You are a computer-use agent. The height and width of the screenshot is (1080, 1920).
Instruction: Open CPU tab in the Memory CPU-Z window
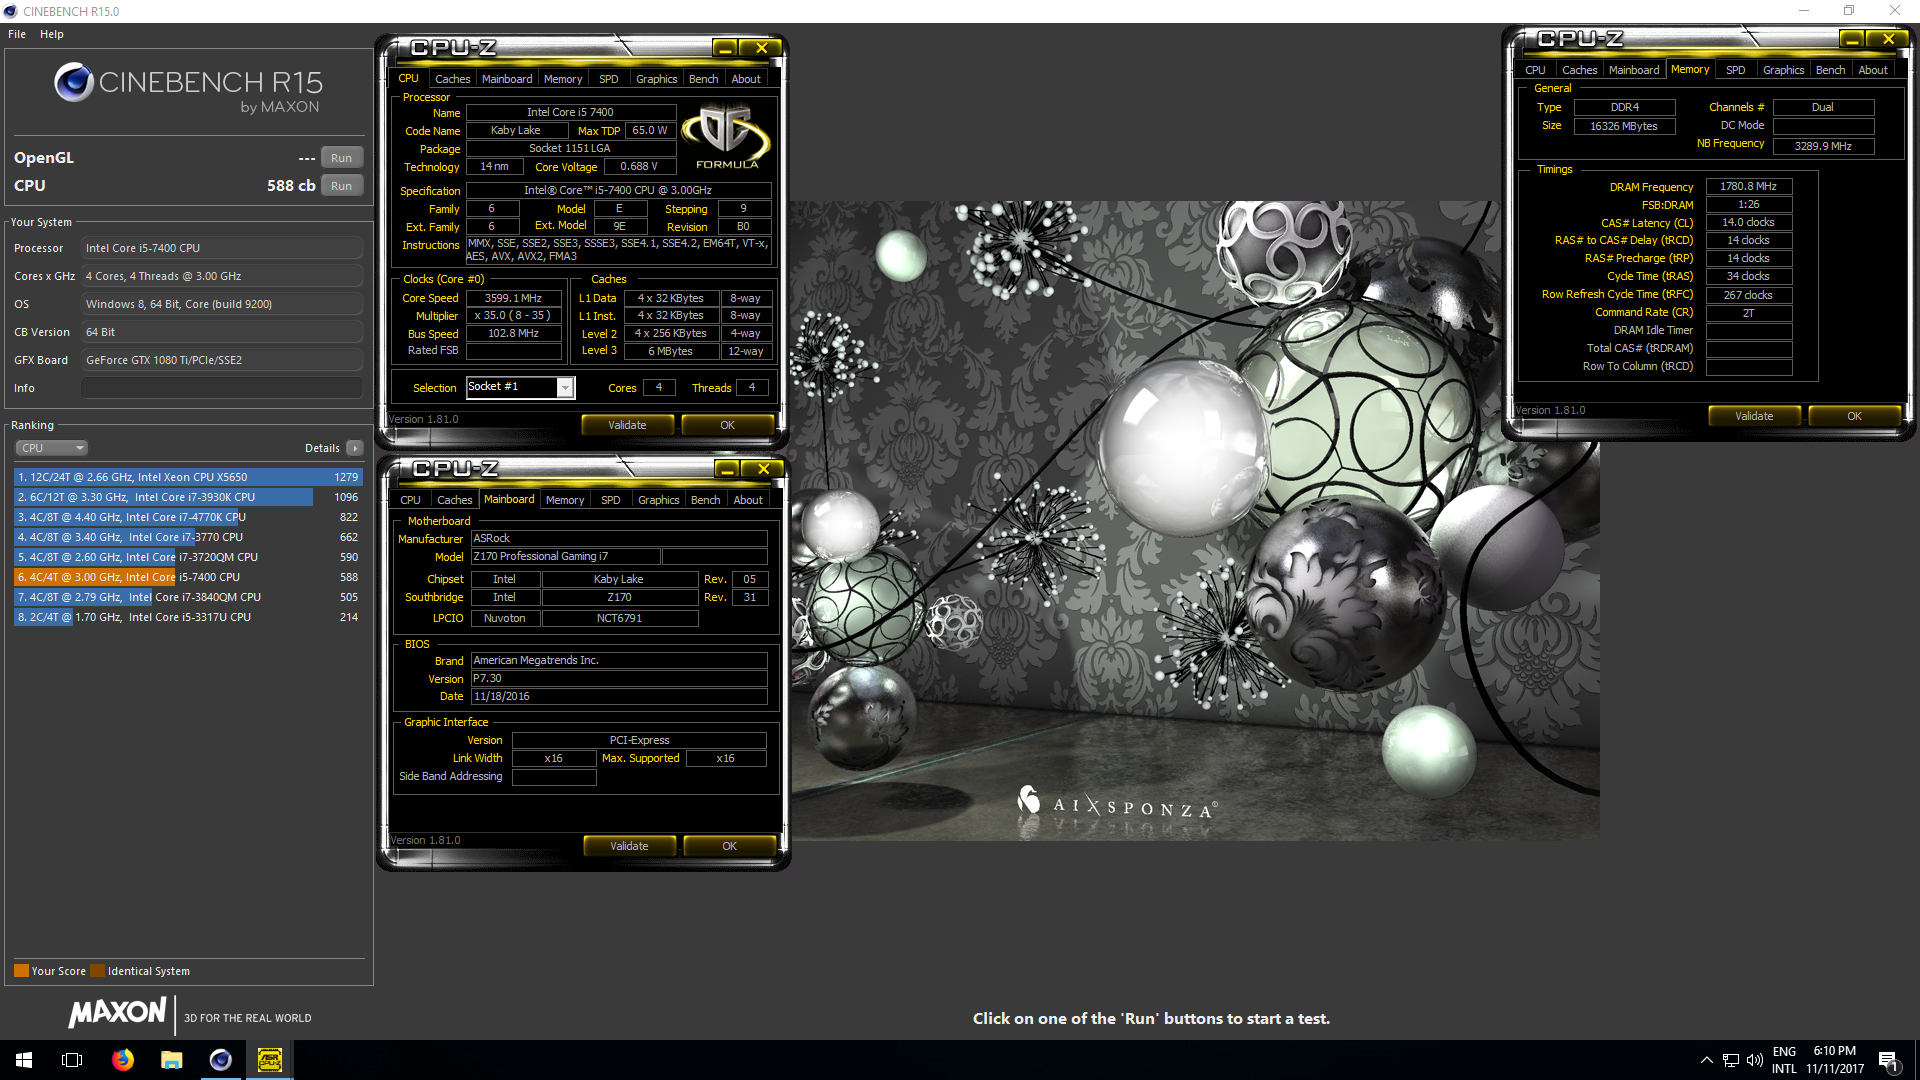point(1535,70)
